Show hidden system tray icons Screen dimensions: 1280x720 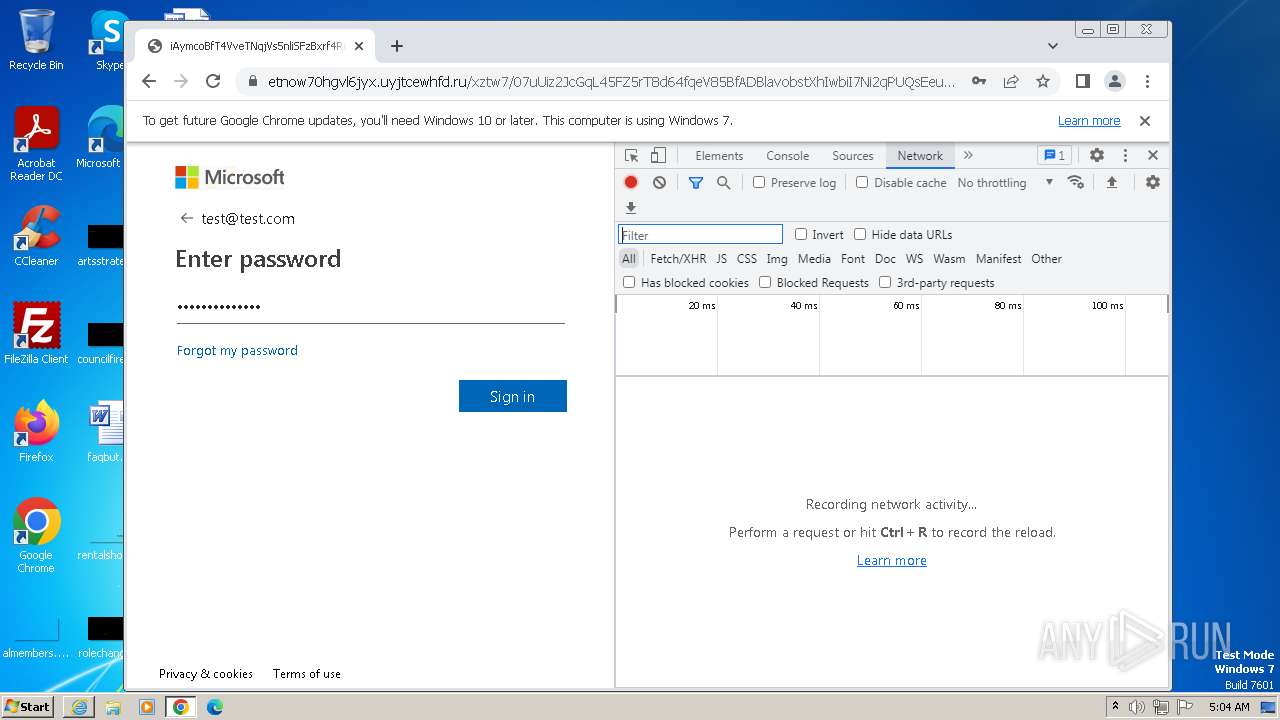pos(1116,707)
